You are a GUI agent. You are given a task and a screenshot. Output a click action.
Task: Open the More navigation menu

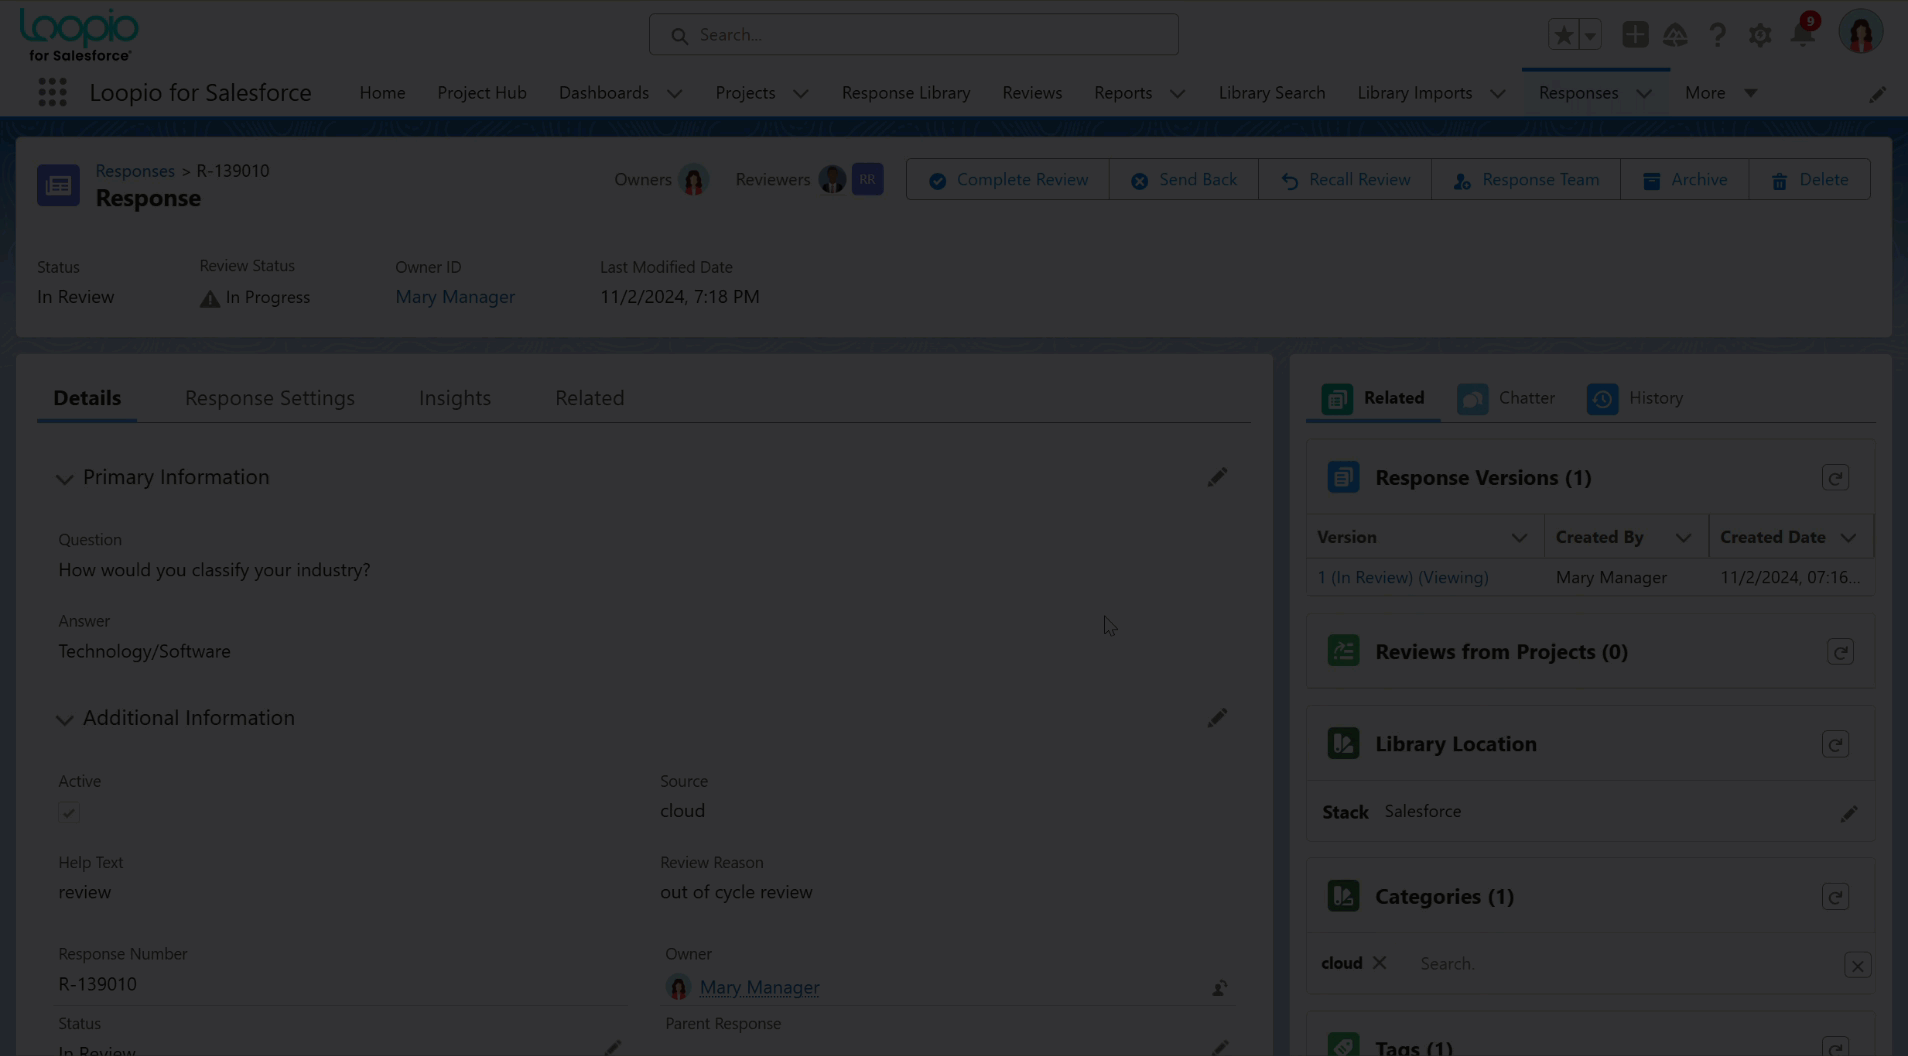pos(1721,93)
